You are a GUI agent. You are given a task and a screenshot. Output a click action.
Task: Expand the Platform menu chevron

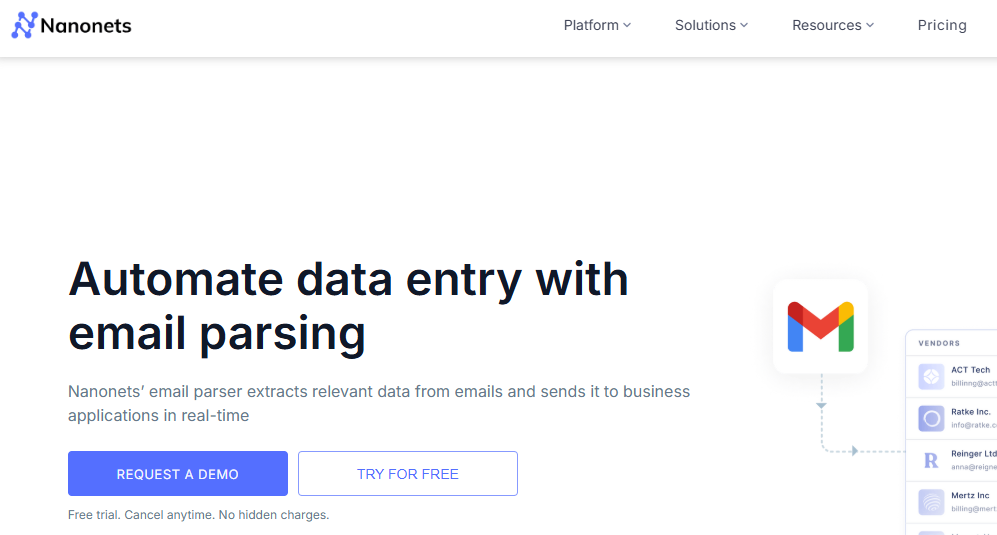pyautogui.click(x=628, y=25)
